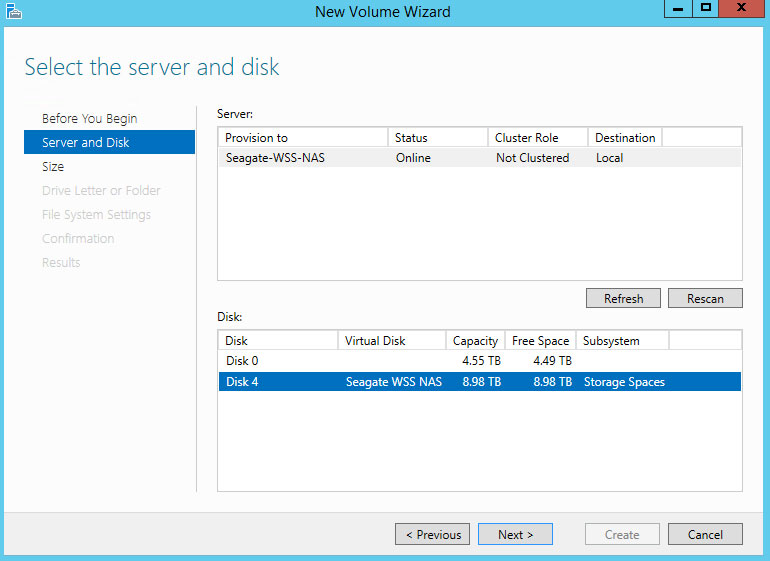Open the Size wizard step
Viewport: 770px width, 561px height.
[x=53, y=166]
